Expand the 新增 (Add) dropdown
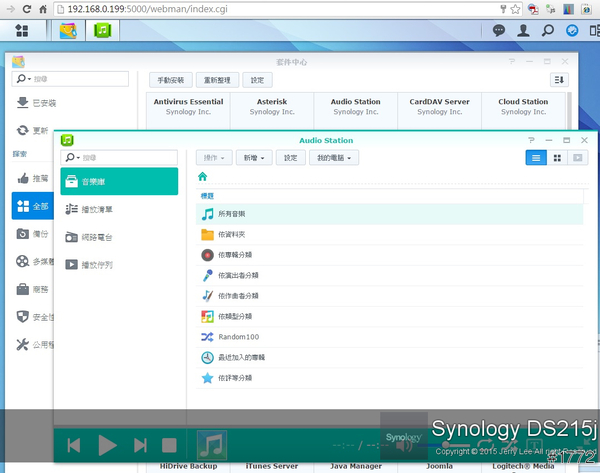Image resolution: width=600 pixels, height=473 pixels. 253,158
